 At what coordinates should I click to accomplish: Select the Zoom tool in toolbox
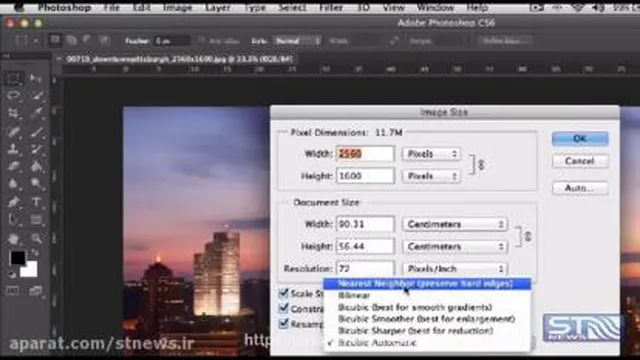click(36, 238)
